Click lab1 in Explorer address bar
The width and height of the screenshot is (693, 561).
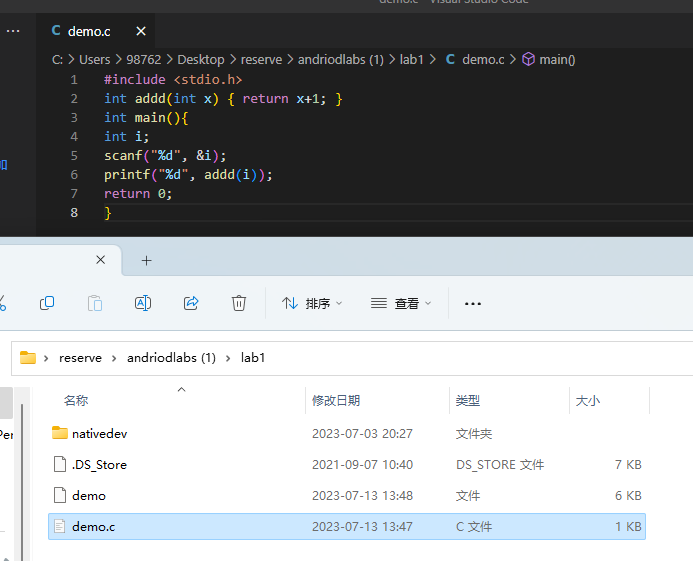pyautogui.click(x=253, y=358)
